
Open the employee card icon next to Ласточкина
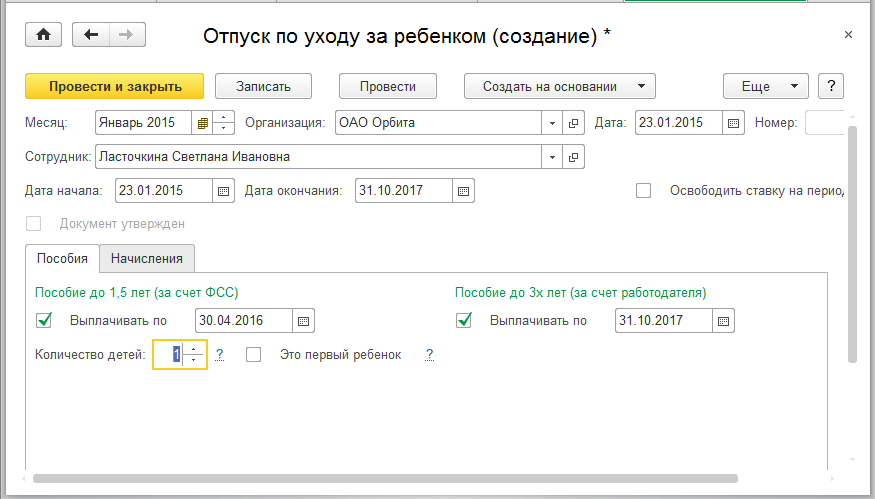pos(573,157)
